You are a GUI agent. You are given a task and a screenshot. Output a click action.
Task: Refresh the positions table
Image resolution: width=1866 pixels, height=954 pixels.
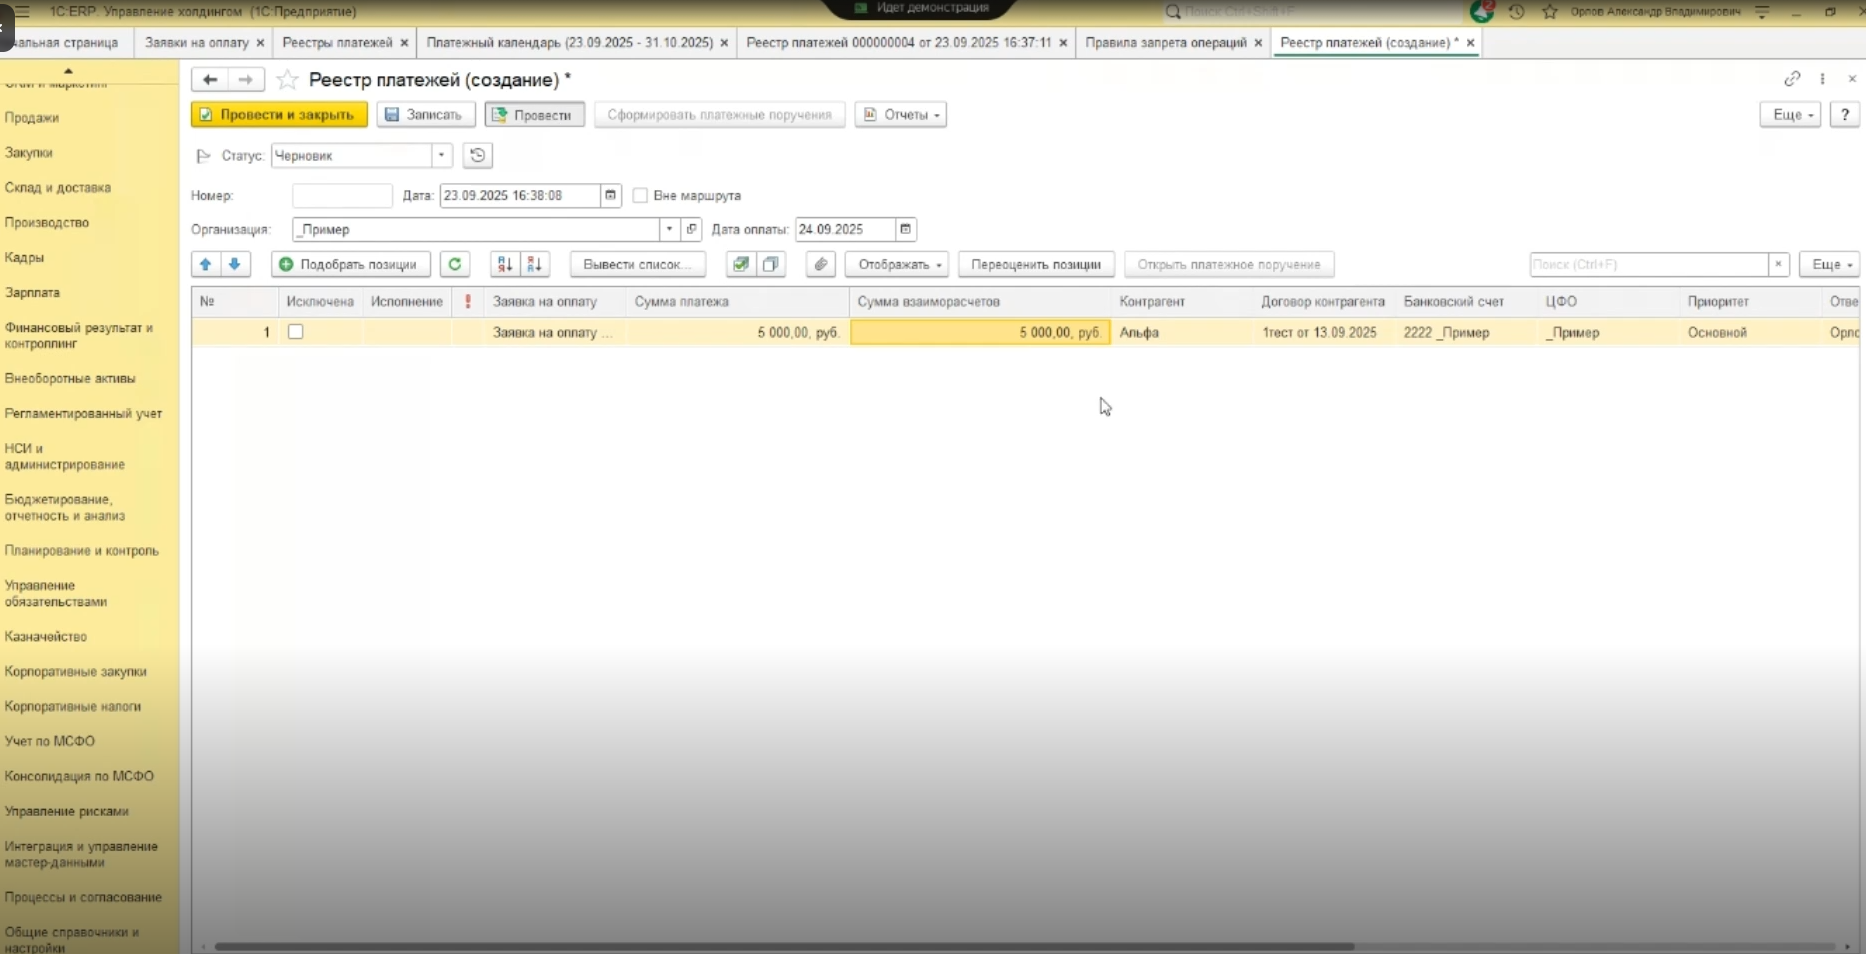455,265
